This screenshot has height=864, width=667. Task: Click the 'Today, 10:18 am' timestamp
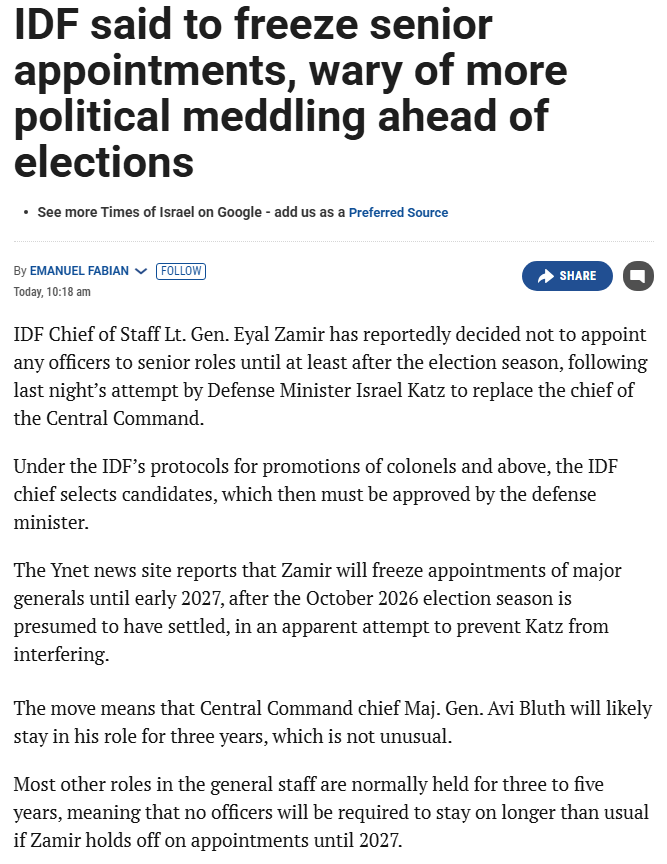coord(52,291)
